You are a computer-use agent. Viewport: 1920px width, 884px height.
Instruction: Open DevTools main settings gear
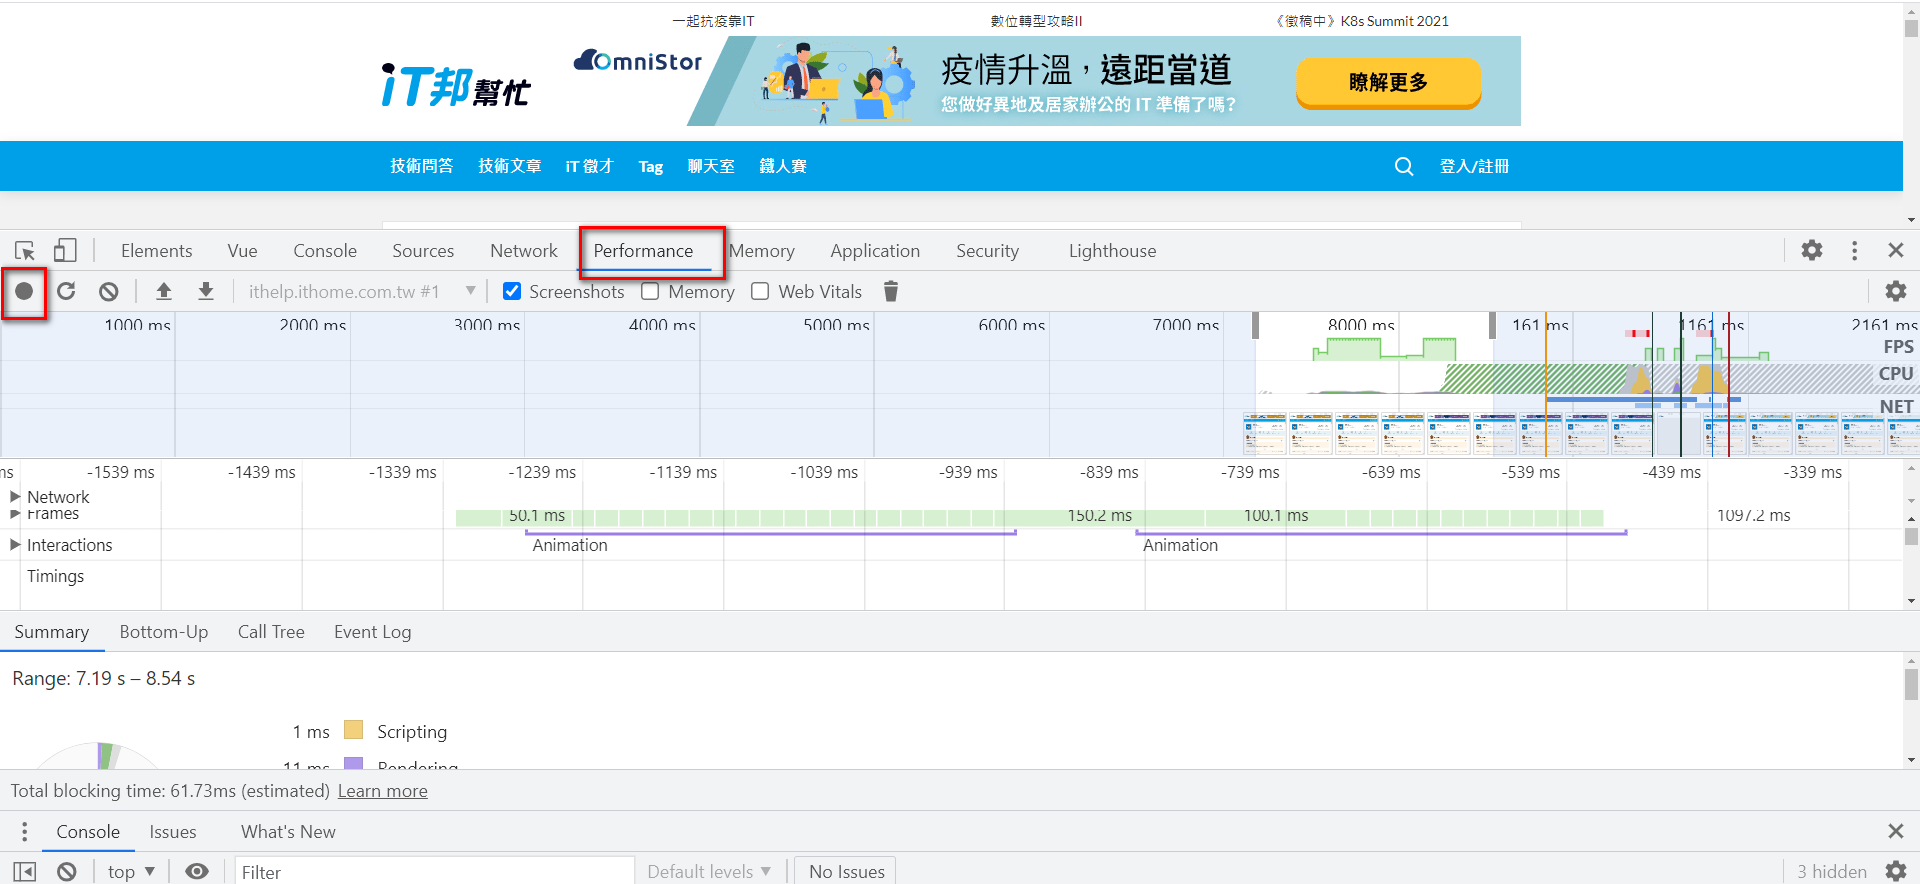point(1812,250)
